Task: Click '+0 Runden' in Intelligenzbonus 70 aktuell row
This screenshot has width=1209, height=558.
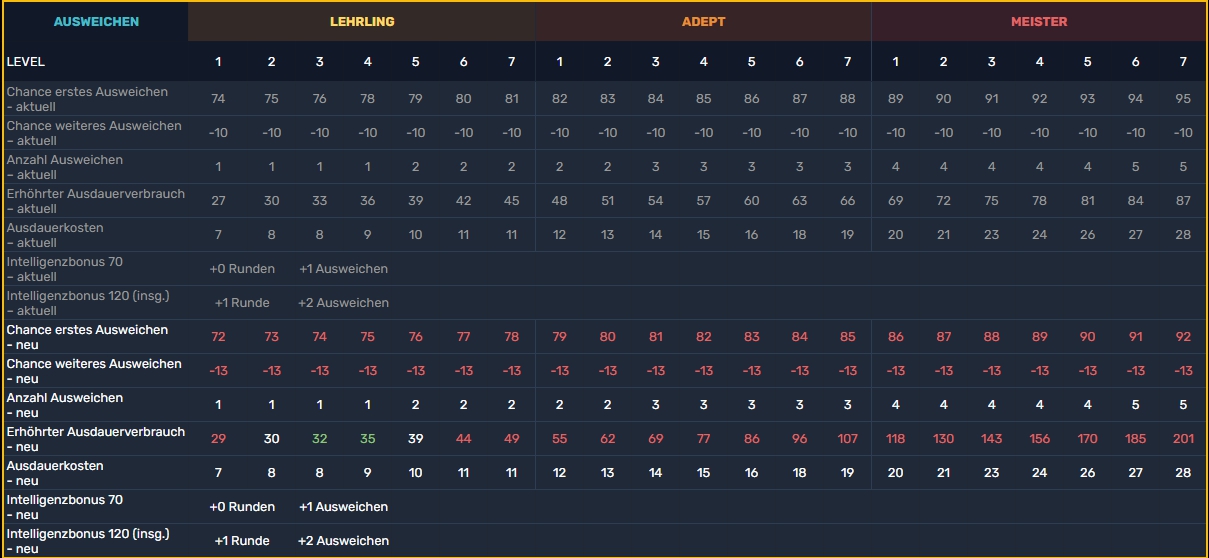Action: coord(242,268)
